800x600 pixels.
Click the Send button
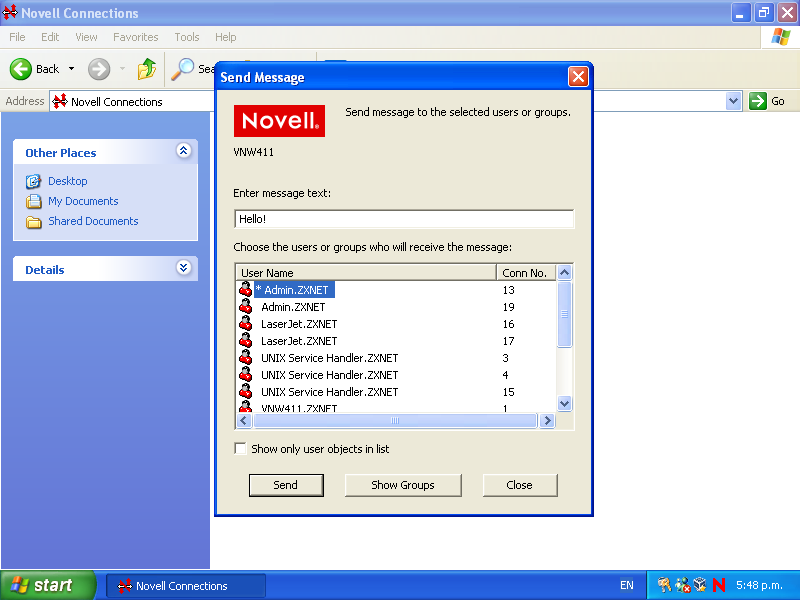tap(286, 485)
